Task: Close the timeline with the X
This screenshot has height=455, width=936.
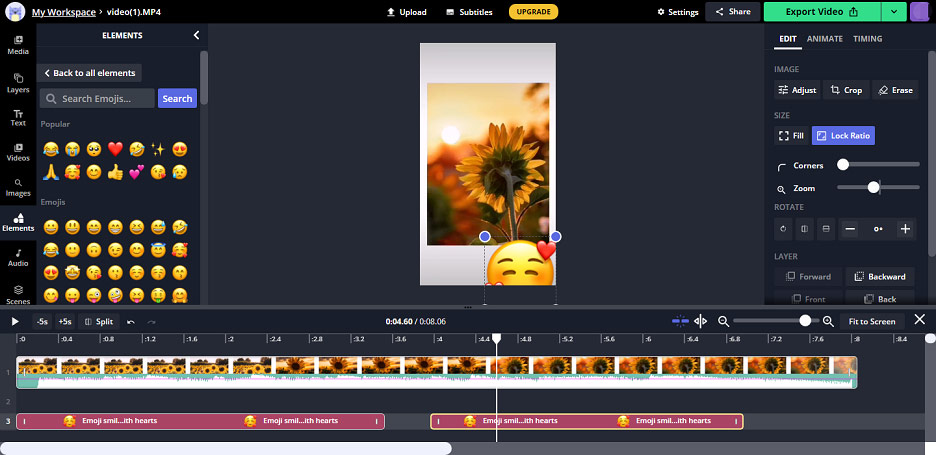Action: pyautogui.click(x=920, y=319)
